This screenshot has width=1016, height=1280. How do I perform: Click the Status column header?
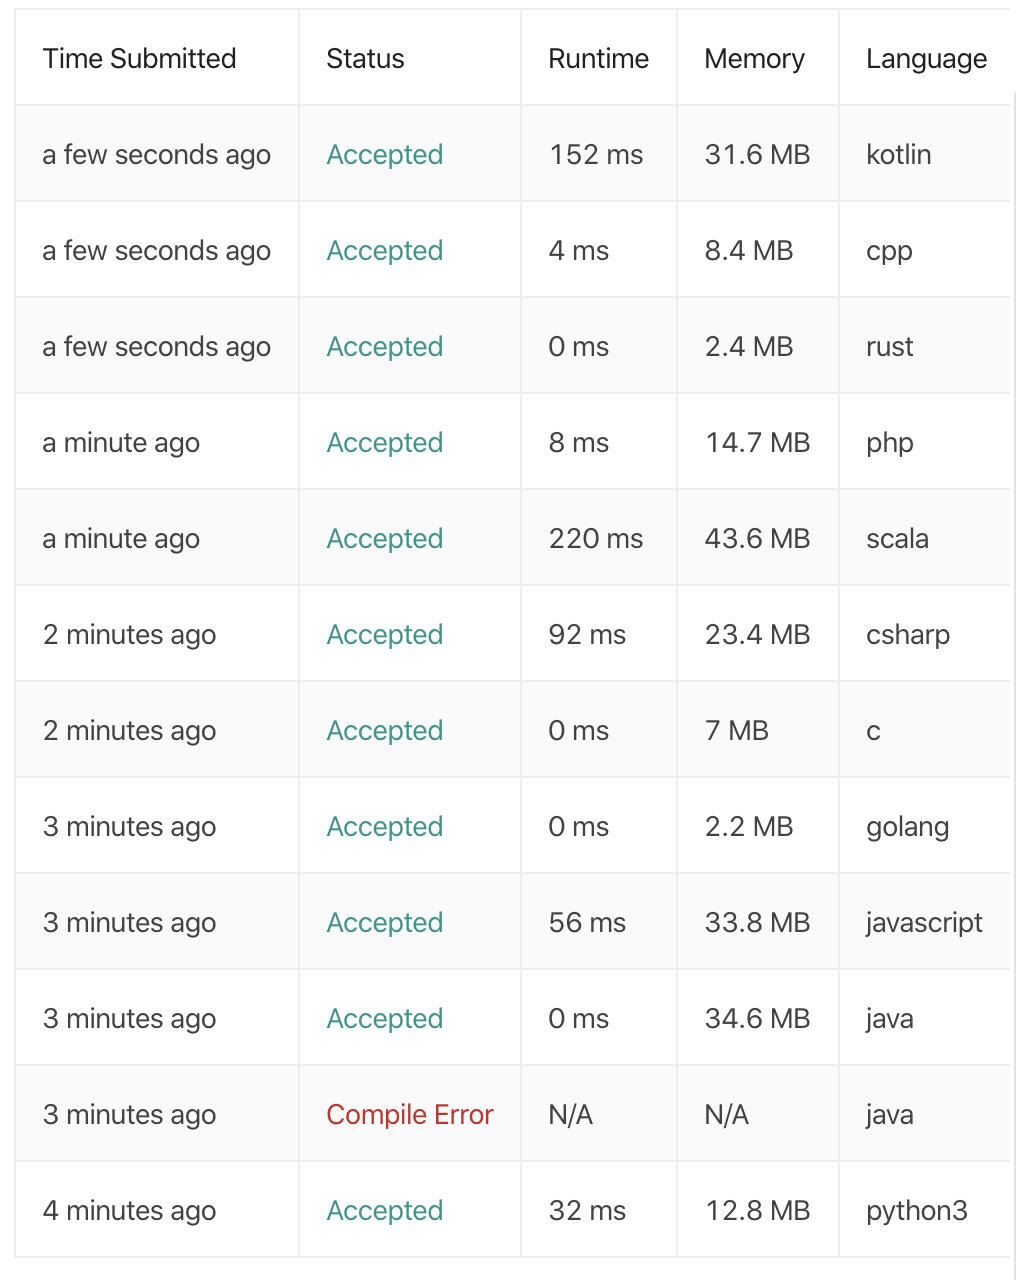(365, 59)
